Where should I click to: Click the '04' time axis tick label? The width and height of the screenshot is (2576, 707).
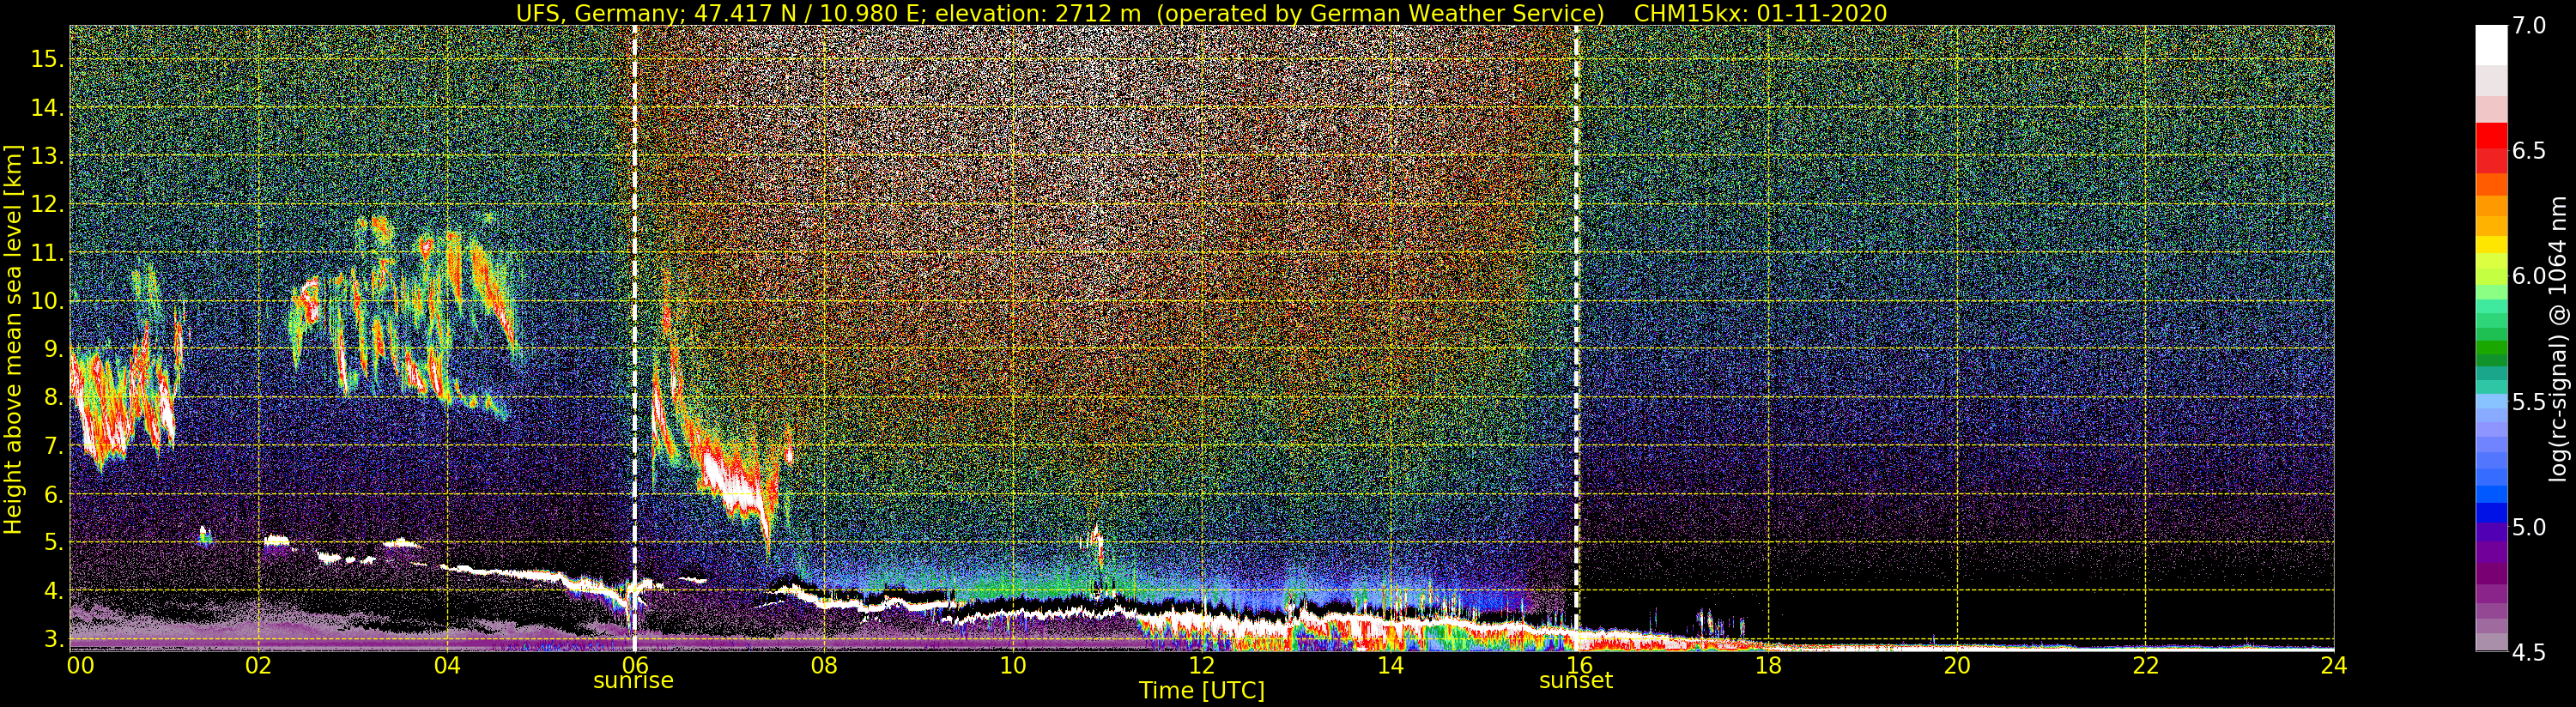click(x=447, y=665)
